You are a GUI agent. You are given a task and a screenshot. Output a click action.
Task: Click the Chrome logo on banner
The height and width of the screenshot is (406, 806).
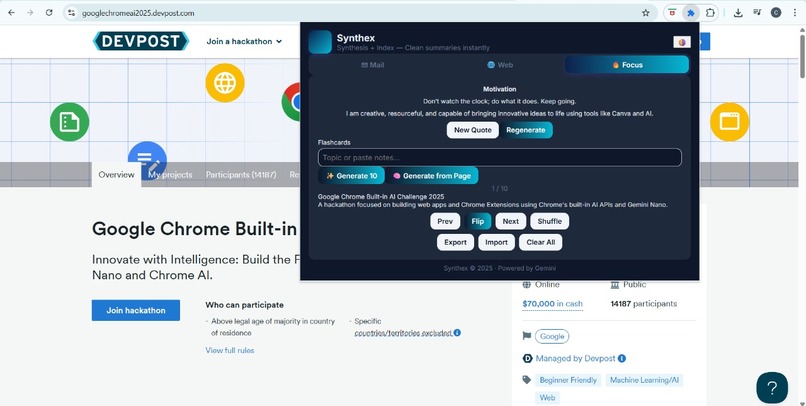291,102
